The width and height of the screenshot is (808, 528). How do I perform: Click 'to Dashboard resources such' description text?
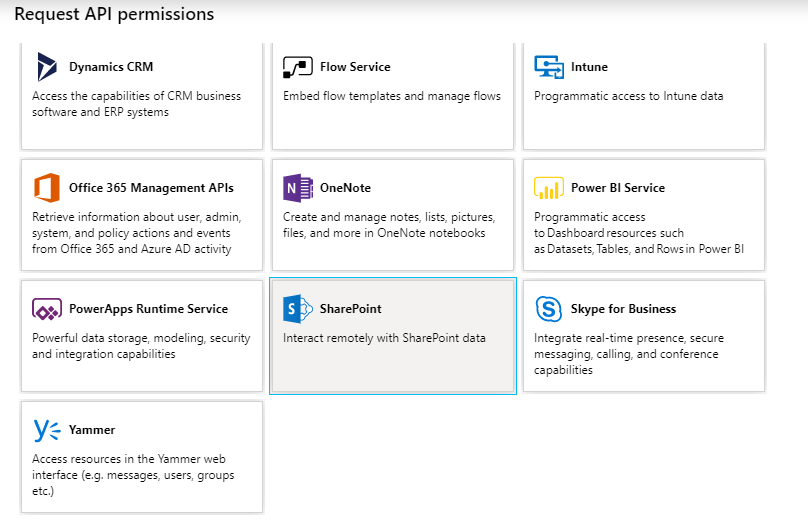pos(609,233)
